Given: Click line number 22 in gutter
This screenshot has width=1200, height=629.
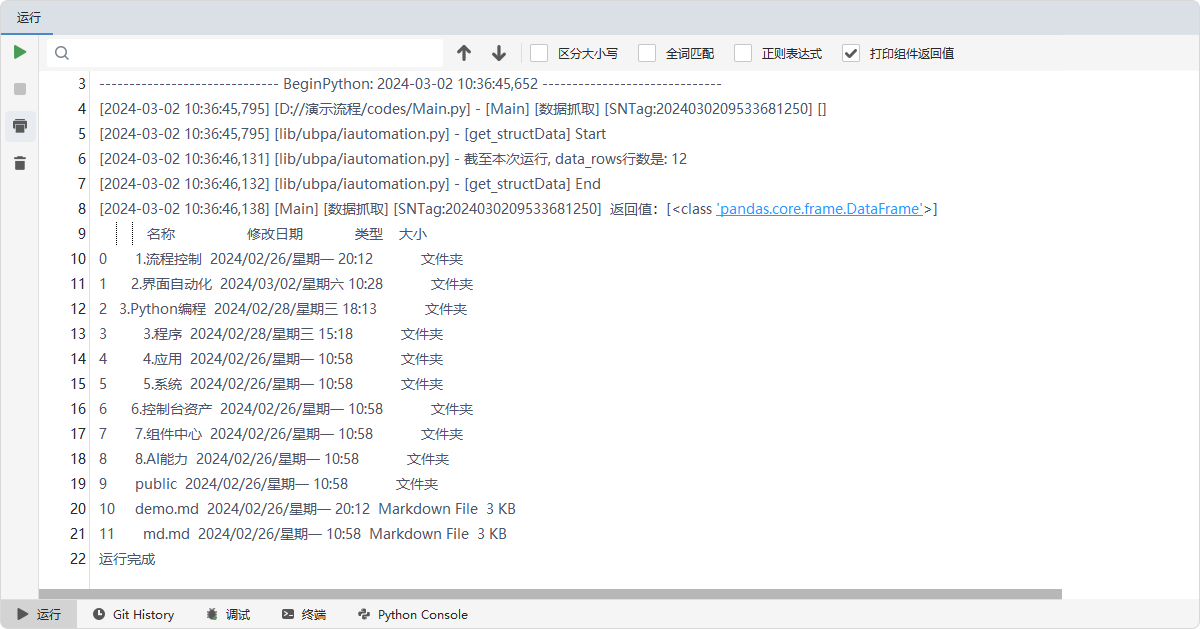Looking at the screenshot, I should point(78,559).
